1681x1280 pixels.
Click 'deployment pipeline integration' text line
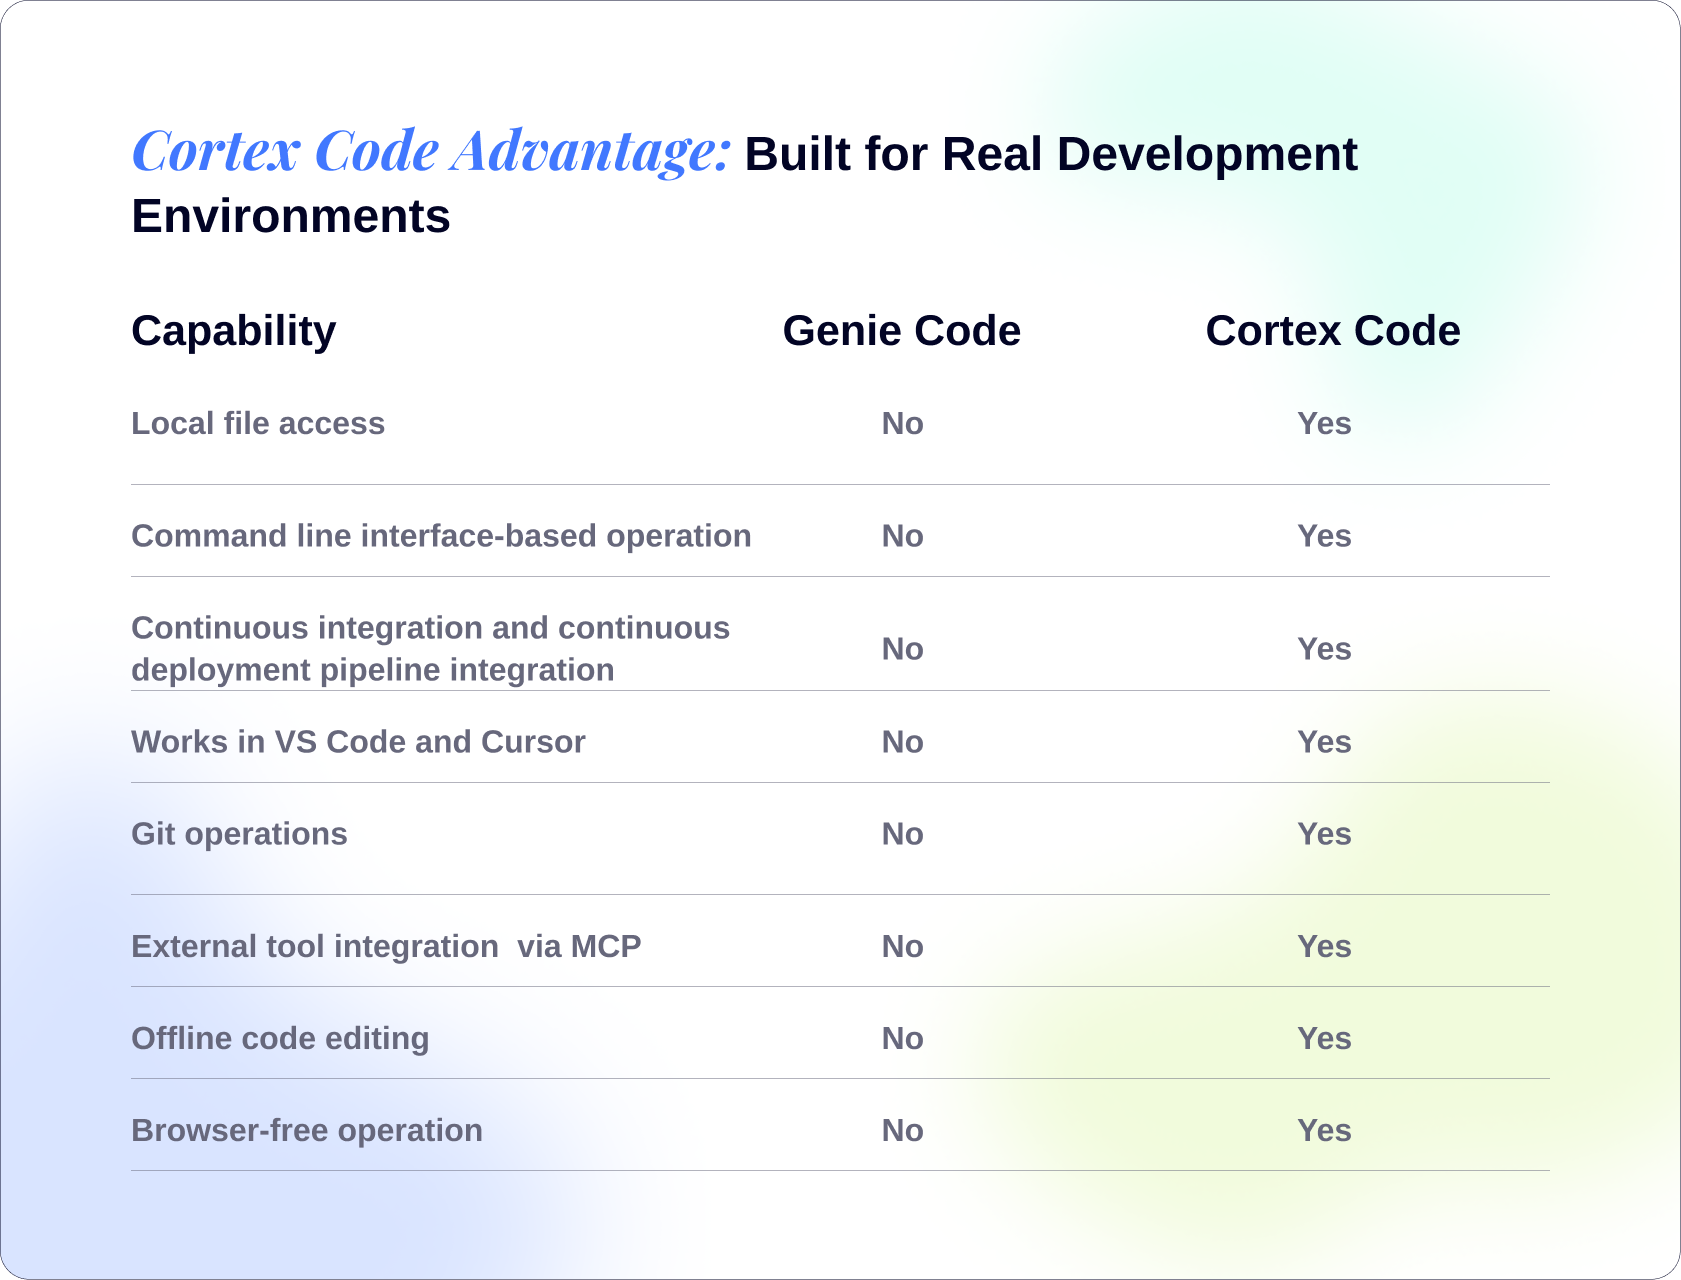[373, 670]
